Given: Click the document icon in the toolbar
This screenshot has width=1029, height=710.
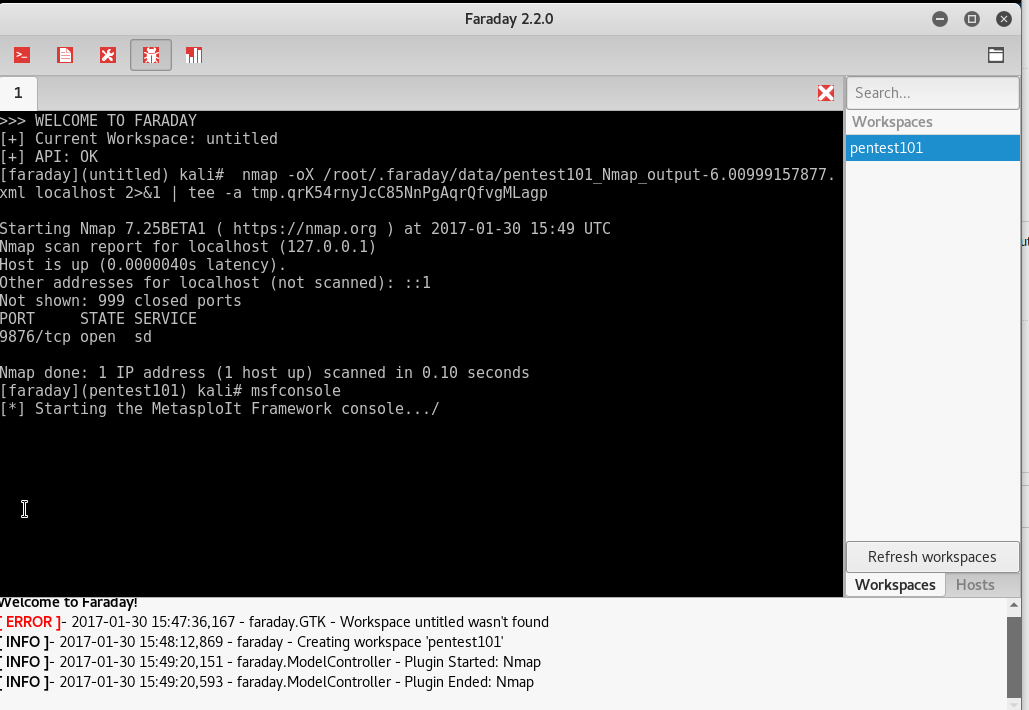Looking at the screenshot, I should [65, 55].
